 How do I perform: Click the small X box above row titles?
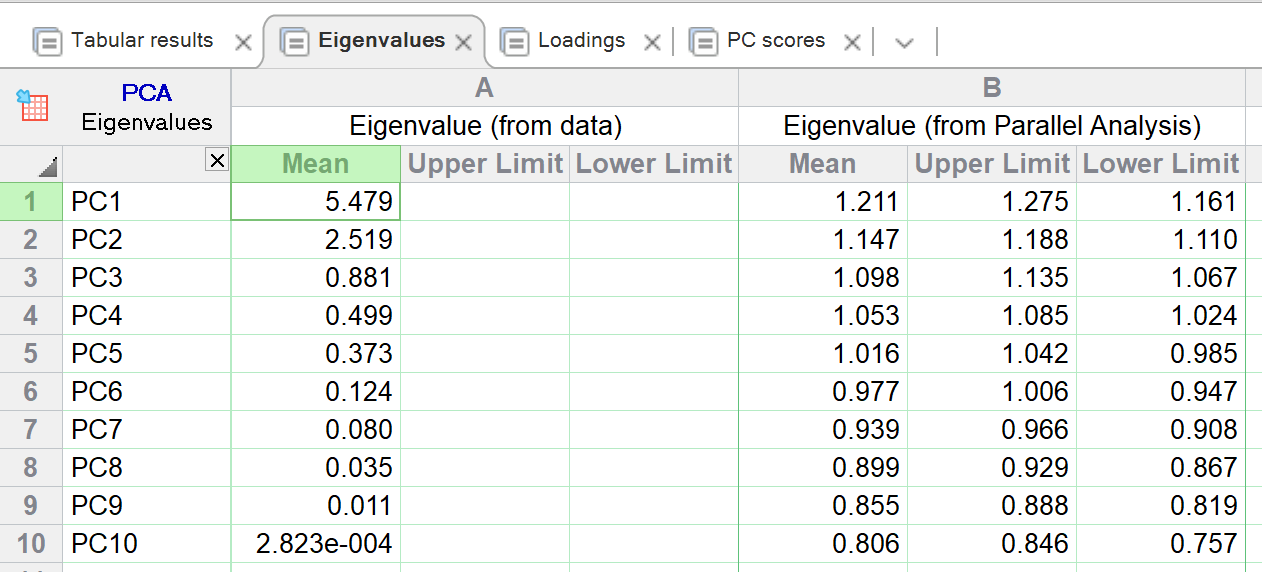pyautogui.click(x=217, y=160)
